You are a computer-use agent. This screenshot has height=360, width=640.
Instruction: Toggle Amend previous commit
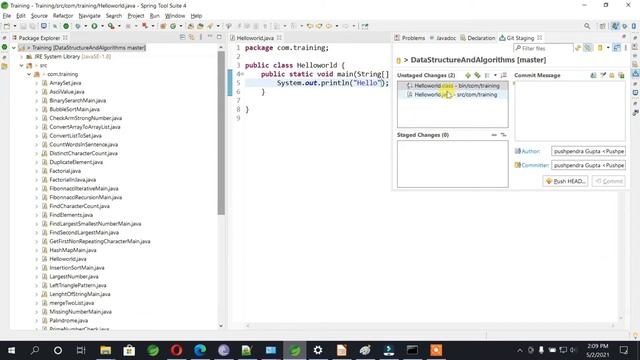594,76
